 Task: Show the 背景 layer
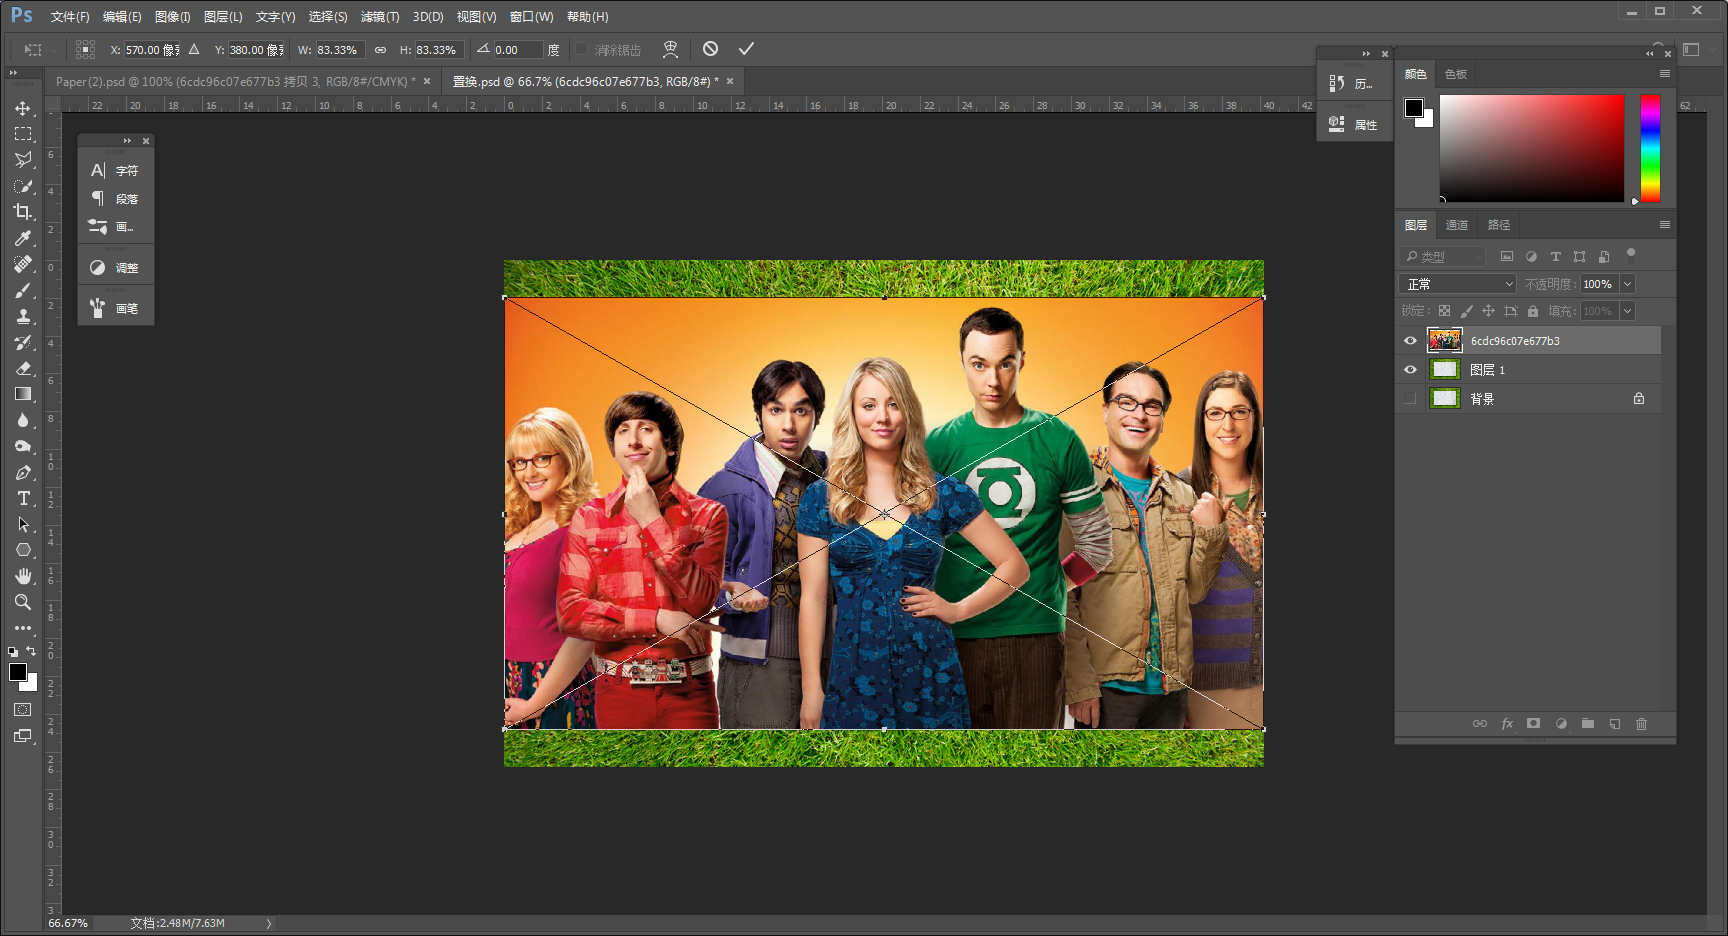click(x=1410, y=399)
